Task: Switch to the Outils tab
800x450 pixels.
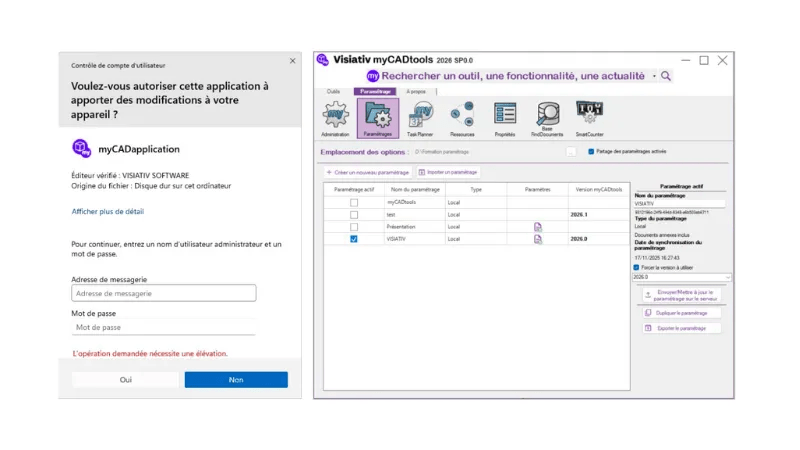Action: click(333, 91)
